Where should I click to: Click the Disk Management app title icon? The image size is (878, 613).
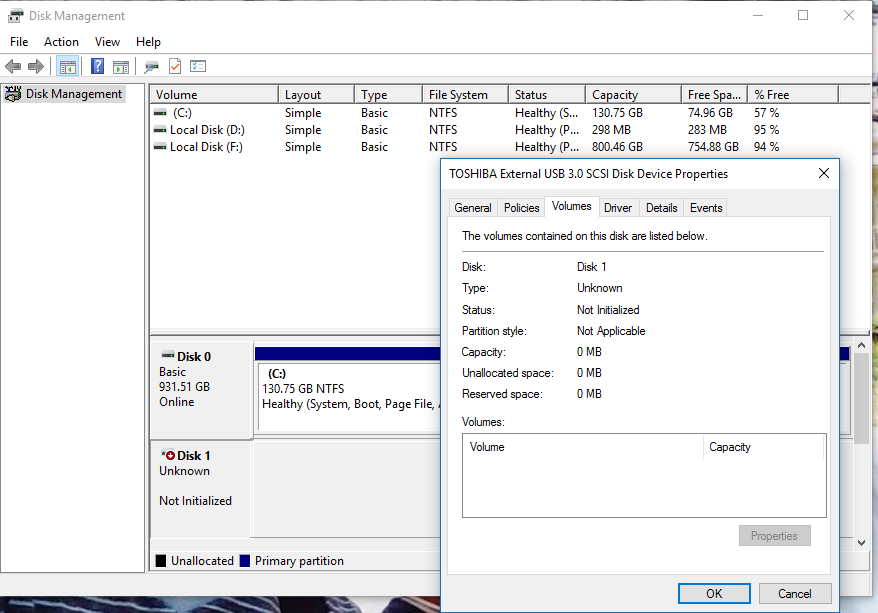(x=15, y=16)
